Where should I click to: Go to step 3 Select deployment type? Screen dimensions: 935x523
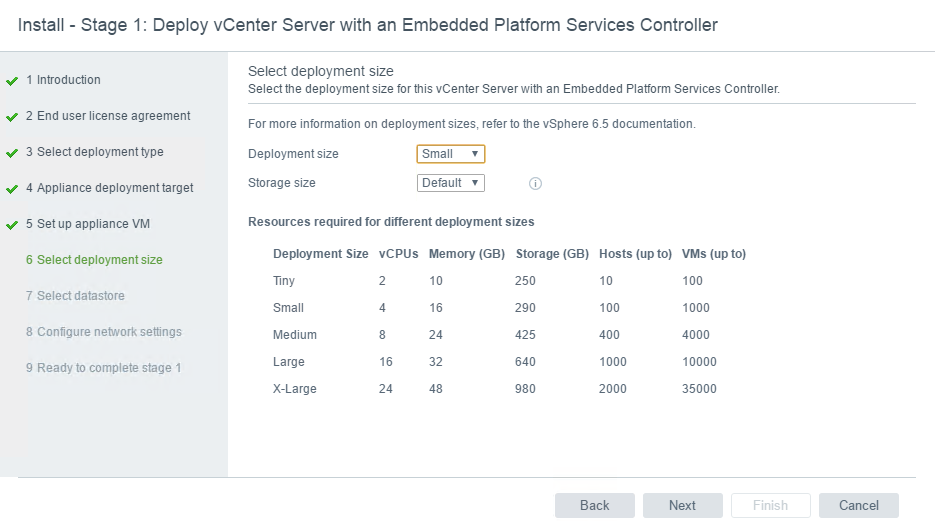click(94, 152)
